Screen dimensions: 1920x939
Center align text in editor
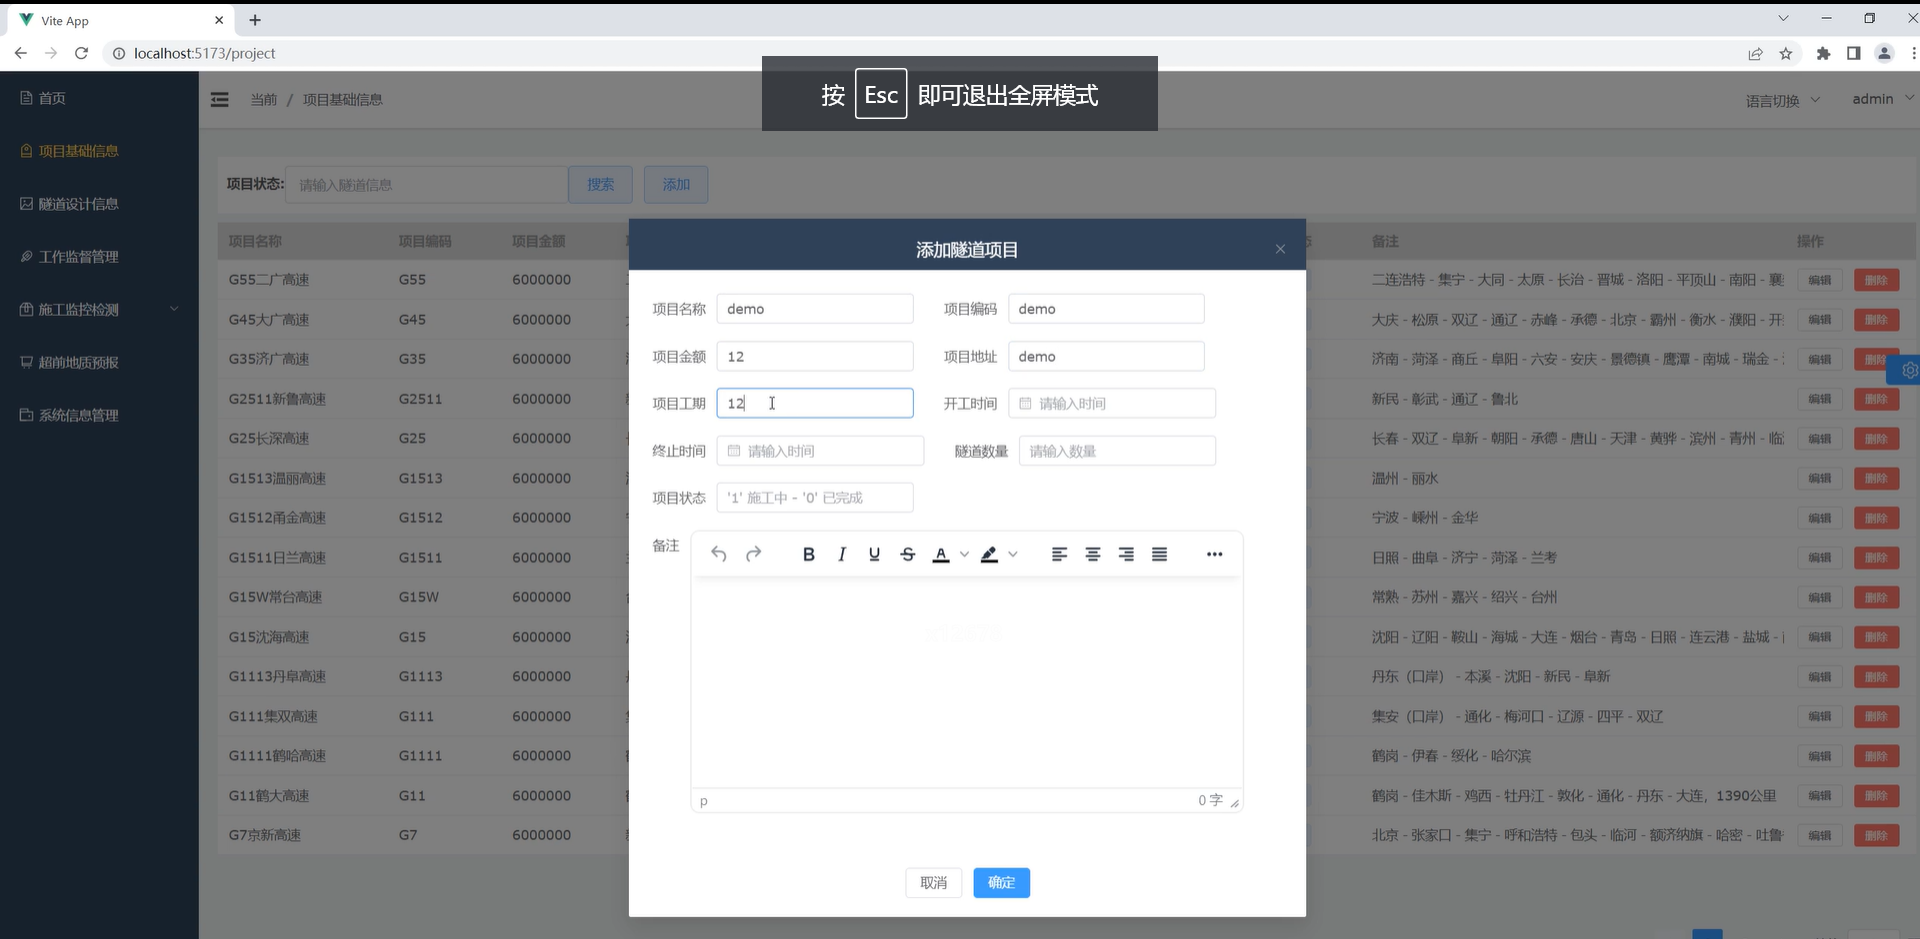click(x=1093, y=554)
